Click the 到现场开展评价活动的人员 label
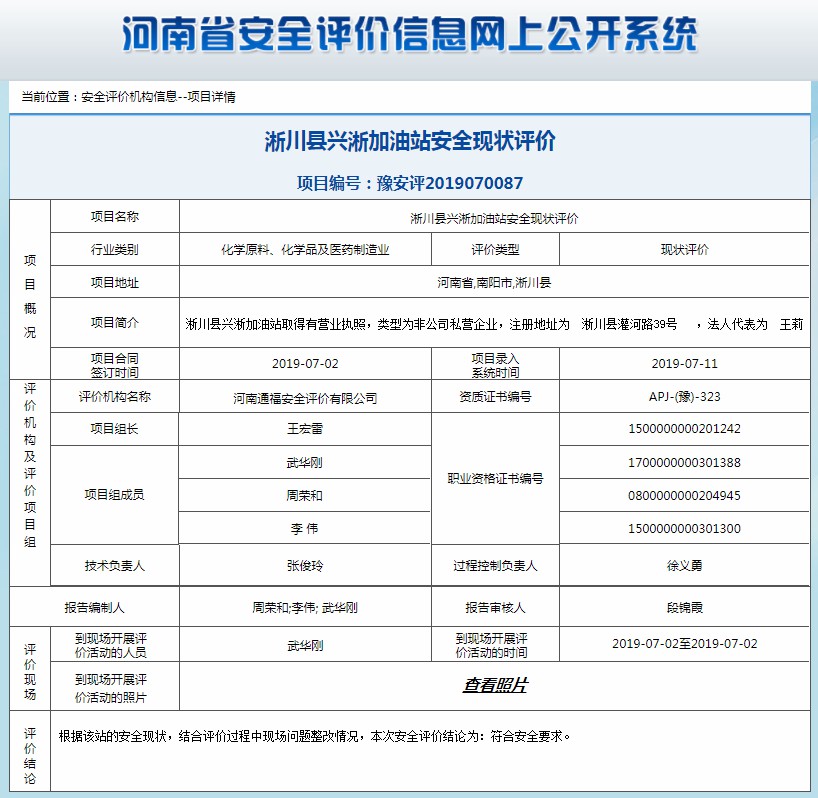 pyautogui.click(x=111, y=645)
